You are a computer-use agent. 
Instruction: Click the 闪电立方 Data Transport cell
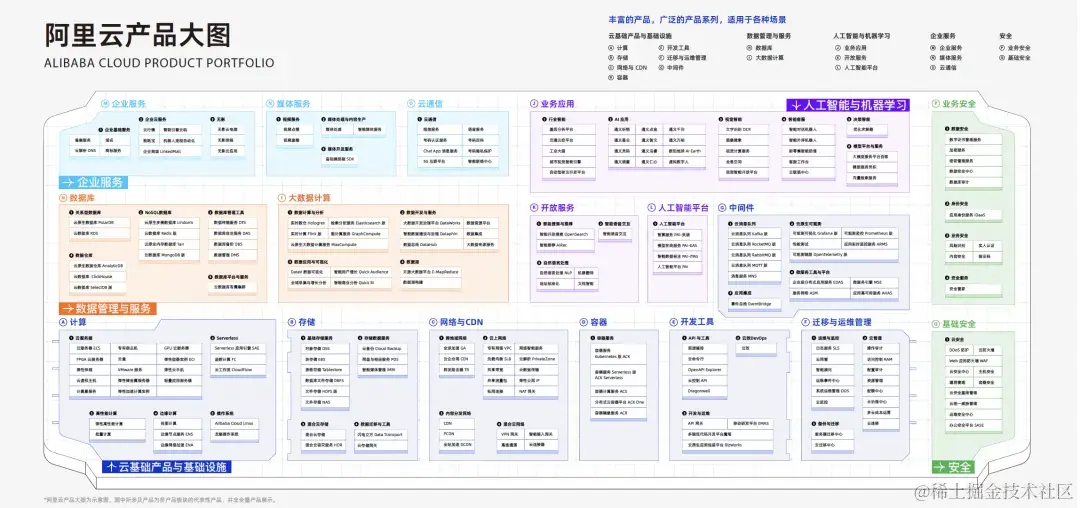tap(381, 434)
